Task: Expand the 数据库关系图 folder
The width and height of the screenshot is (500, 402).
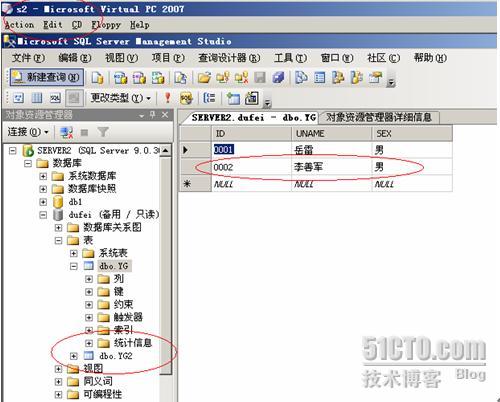Action: tap(58, 228)
